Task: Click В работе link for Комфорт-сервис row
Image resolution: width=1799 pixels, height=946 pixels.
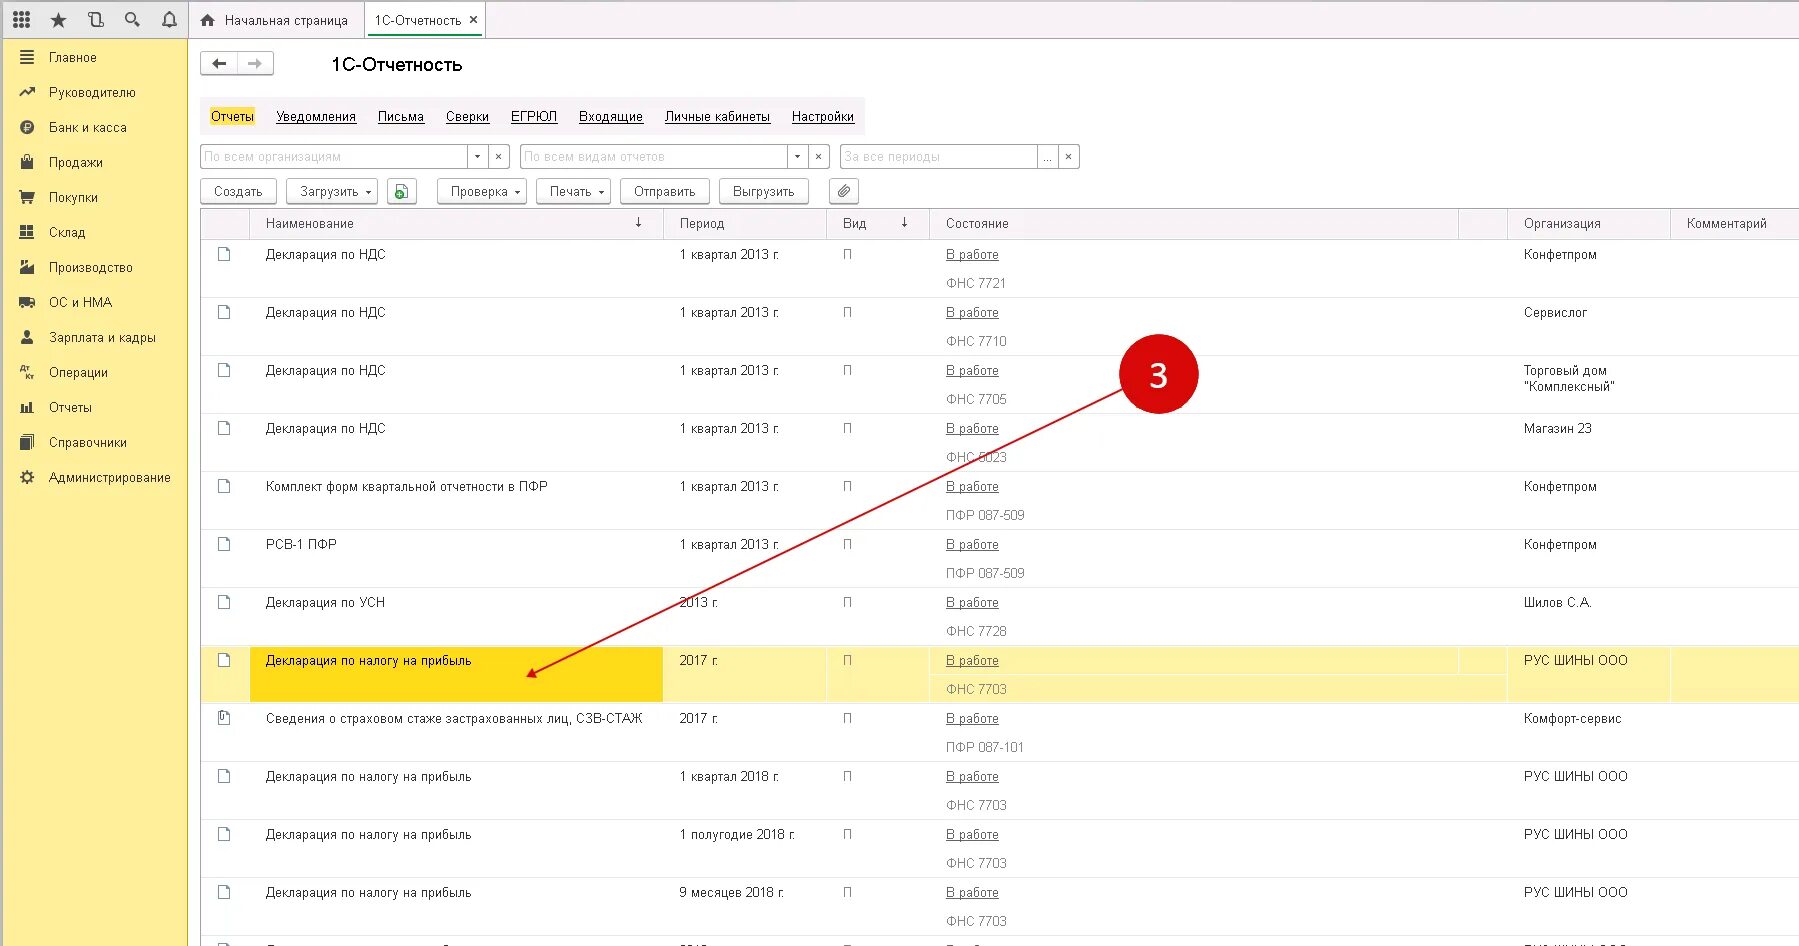Action: tap(972, 718)
